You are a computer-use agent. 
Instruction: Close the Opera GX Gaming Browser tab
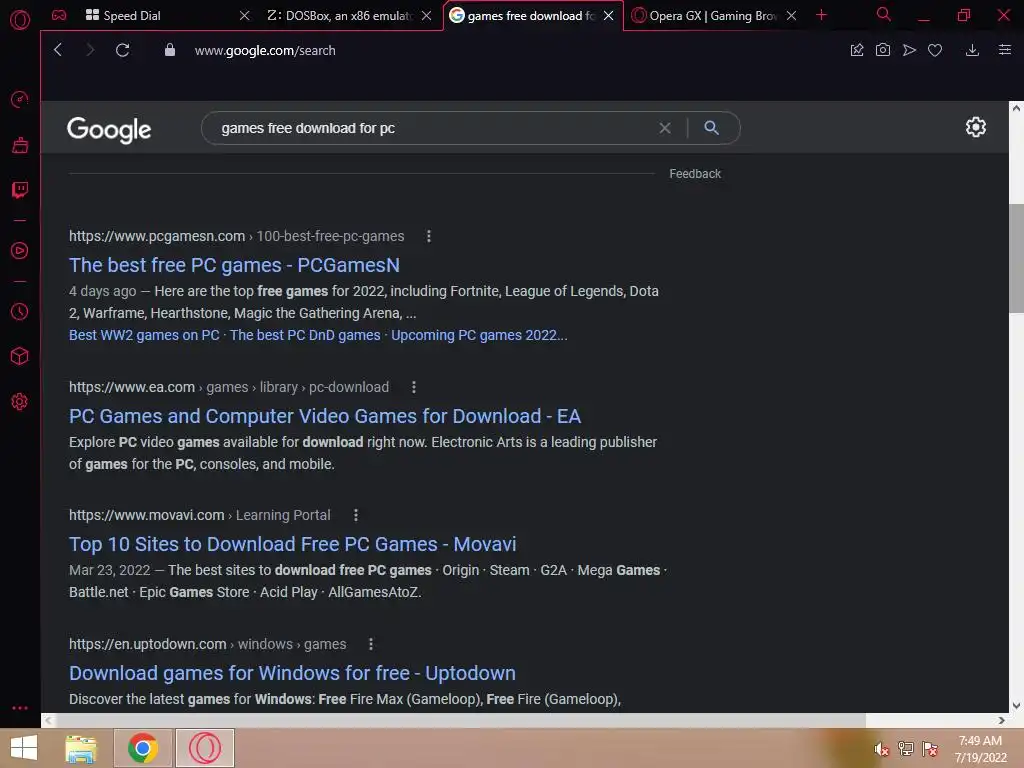[x=792, y=15]
